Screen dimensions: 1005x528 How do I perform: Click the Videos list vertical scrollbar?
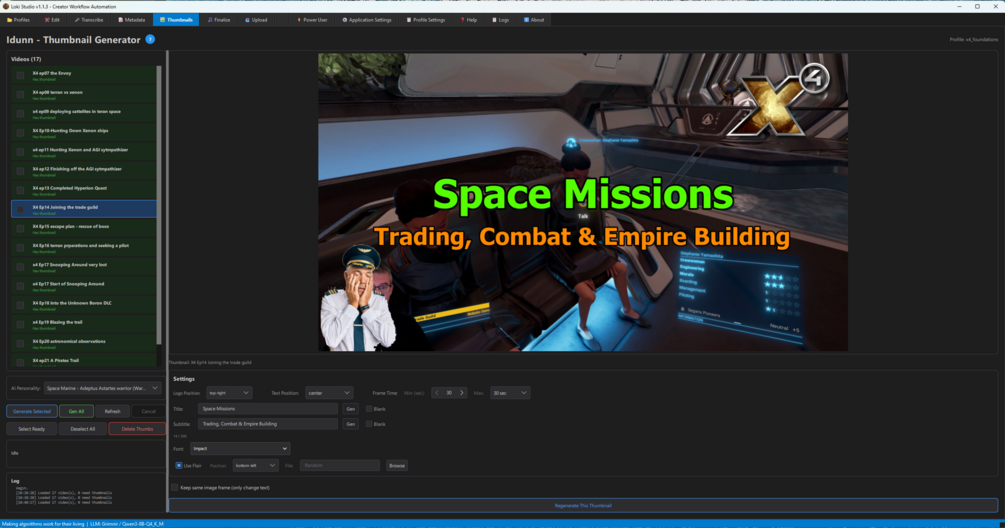pyautogui.click(x=159, y=205)
